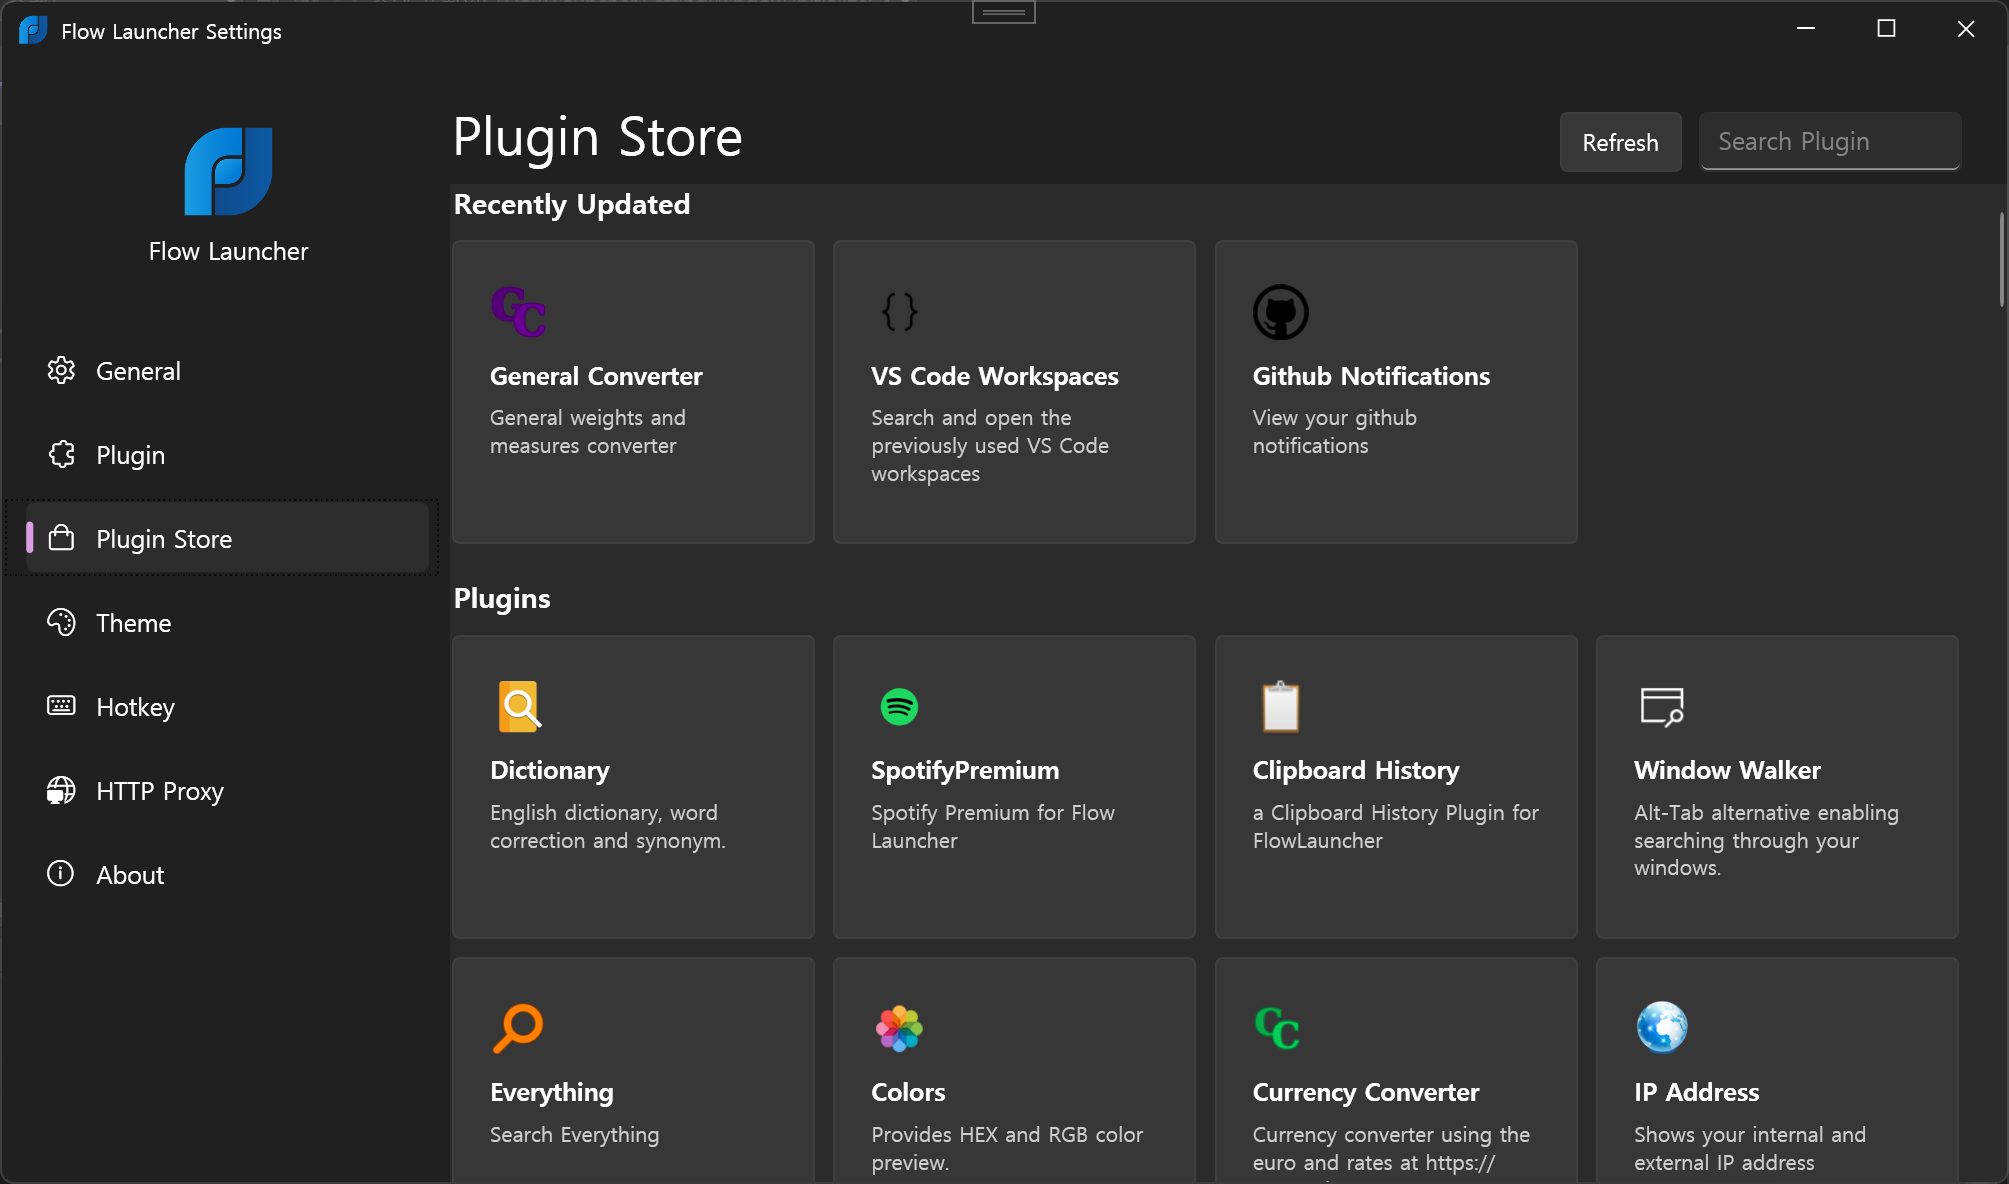The height and width of the screenshot is (1184, 2009).
Task: Click the Clipboard History clipboard icon
Action: click(x=1280, y=707)
